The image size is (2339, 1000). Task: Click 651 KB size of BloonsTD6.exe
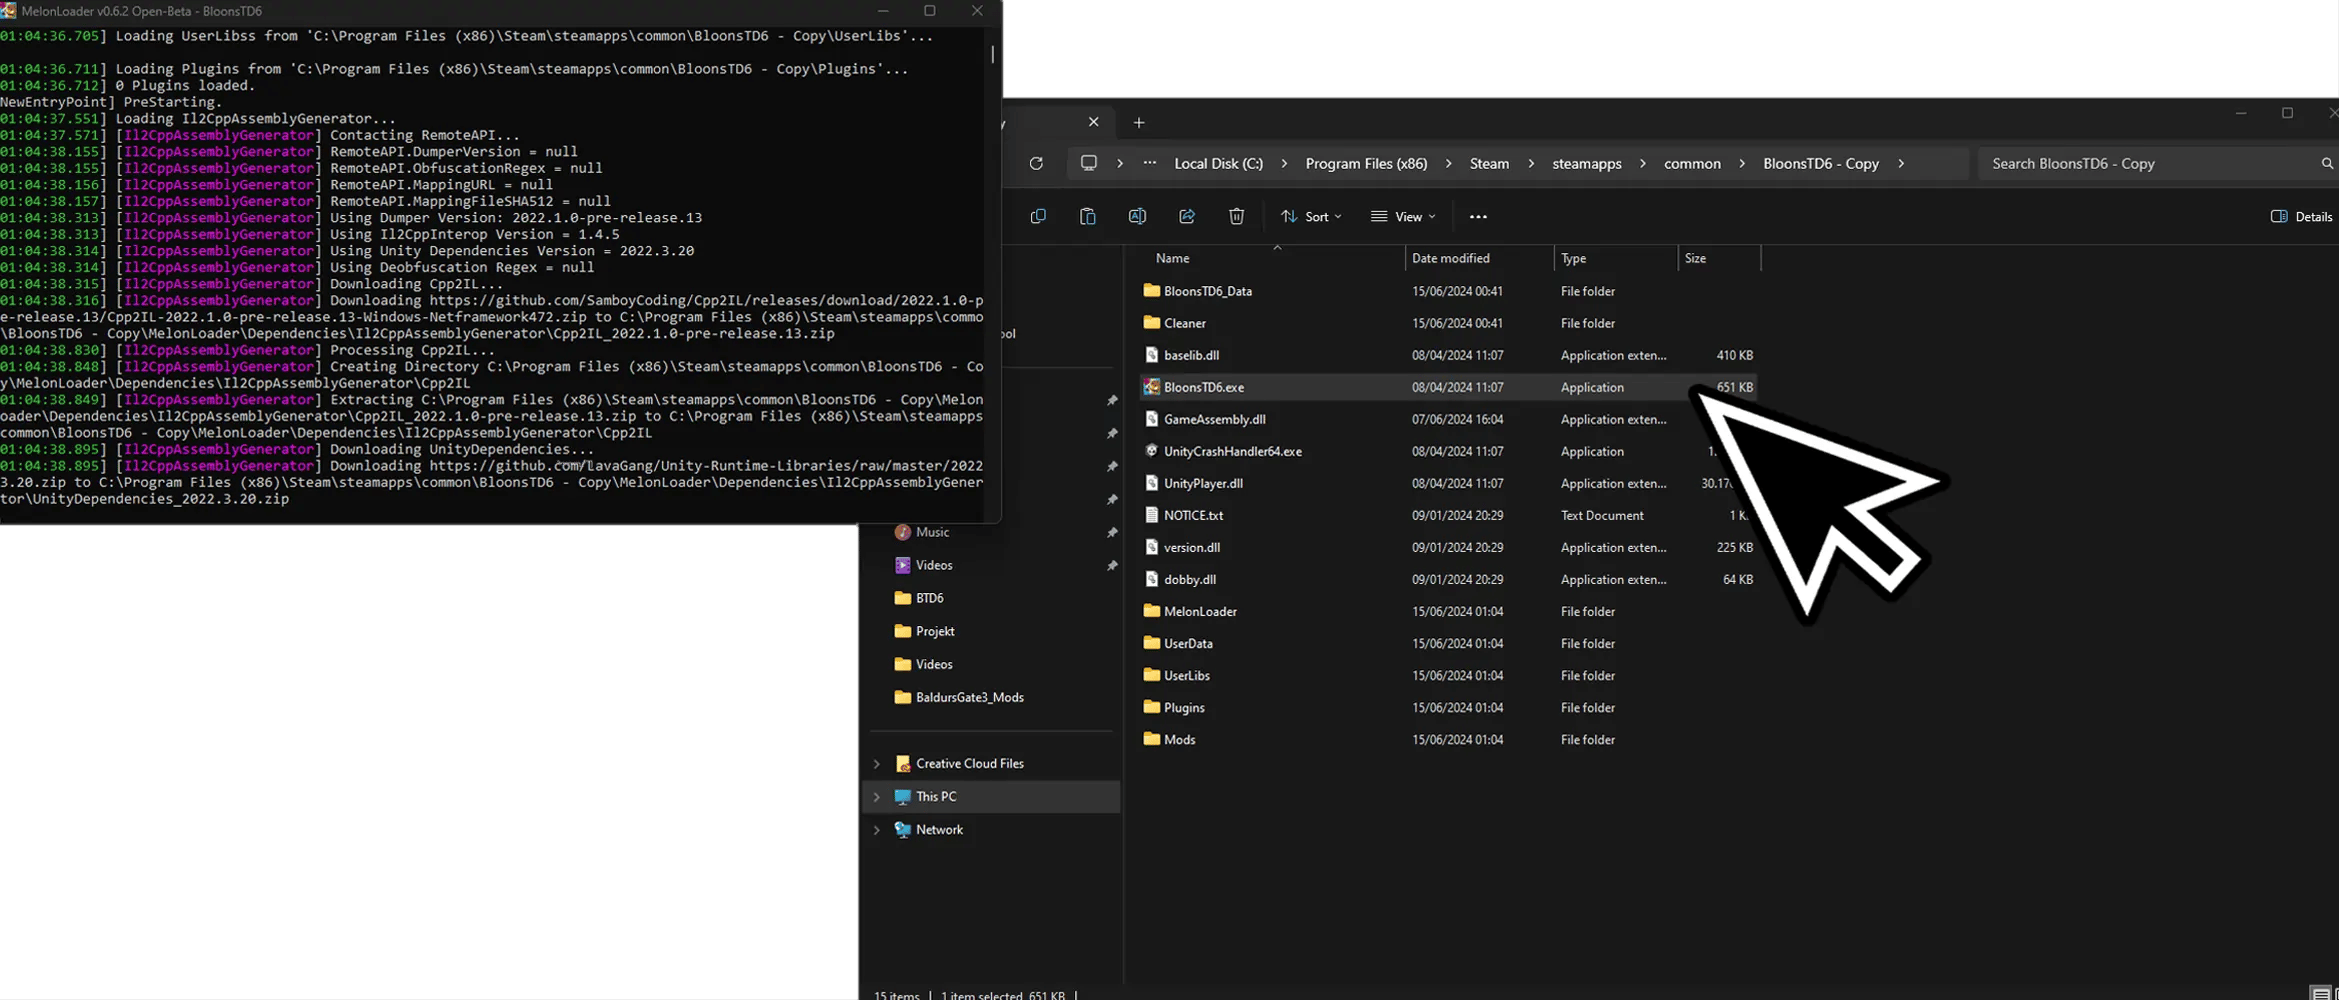click(x=1734, y=387)
